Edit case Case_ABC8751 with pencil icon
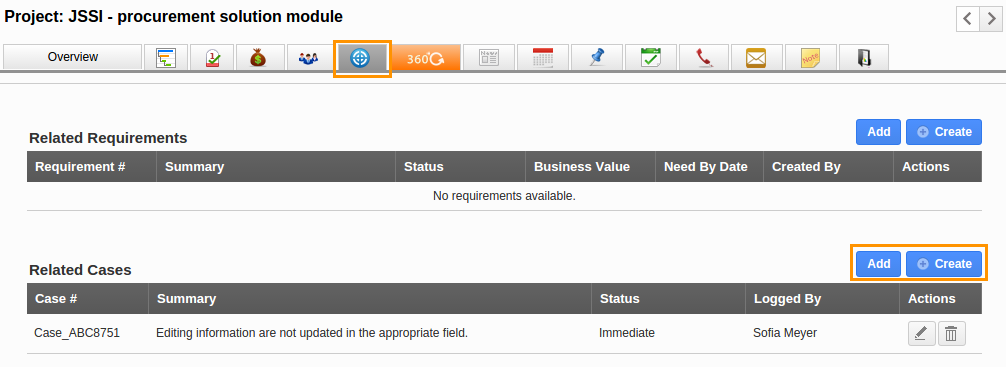 (921, 334)
